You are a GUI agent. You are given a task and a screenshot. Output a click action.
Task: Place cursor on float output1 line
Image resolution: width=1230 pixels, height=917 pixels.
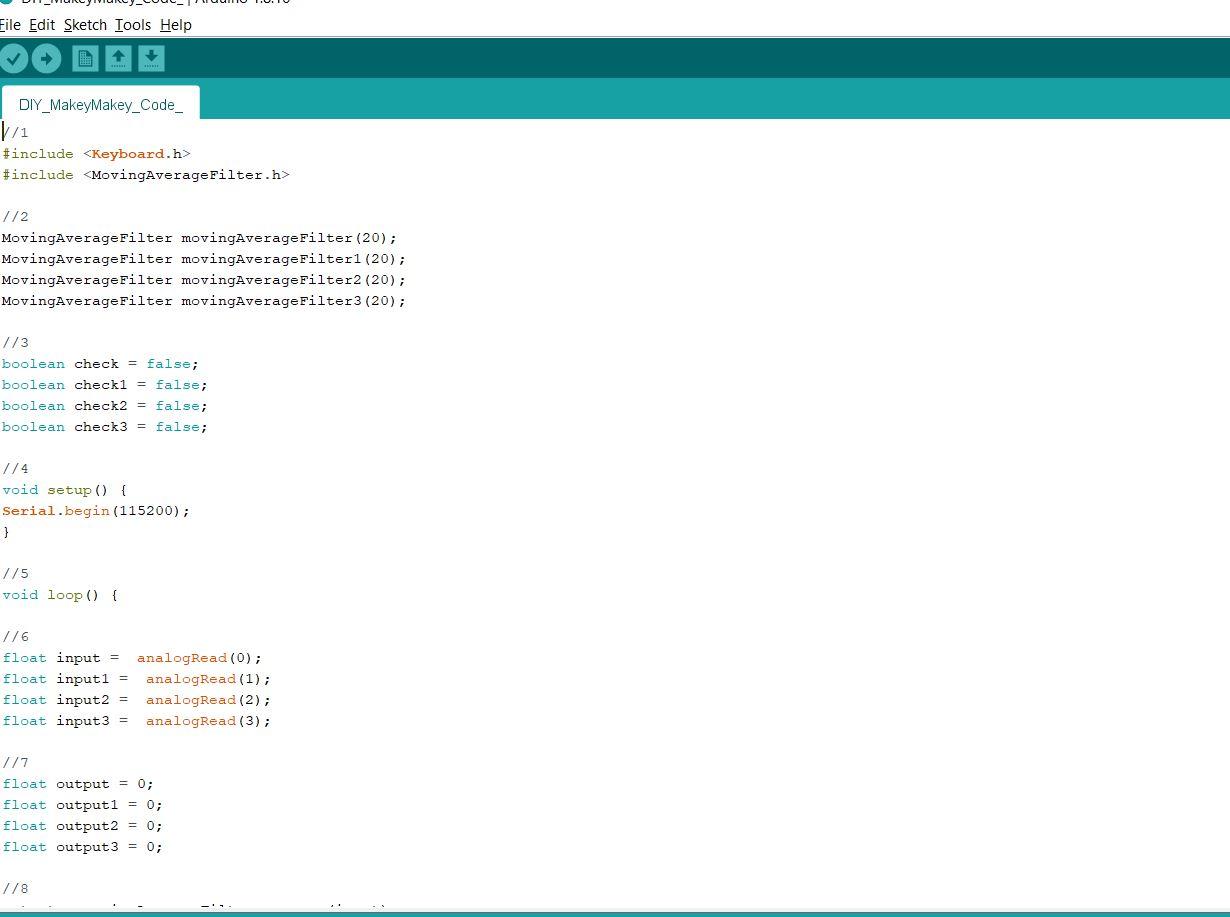click(82, 805)
